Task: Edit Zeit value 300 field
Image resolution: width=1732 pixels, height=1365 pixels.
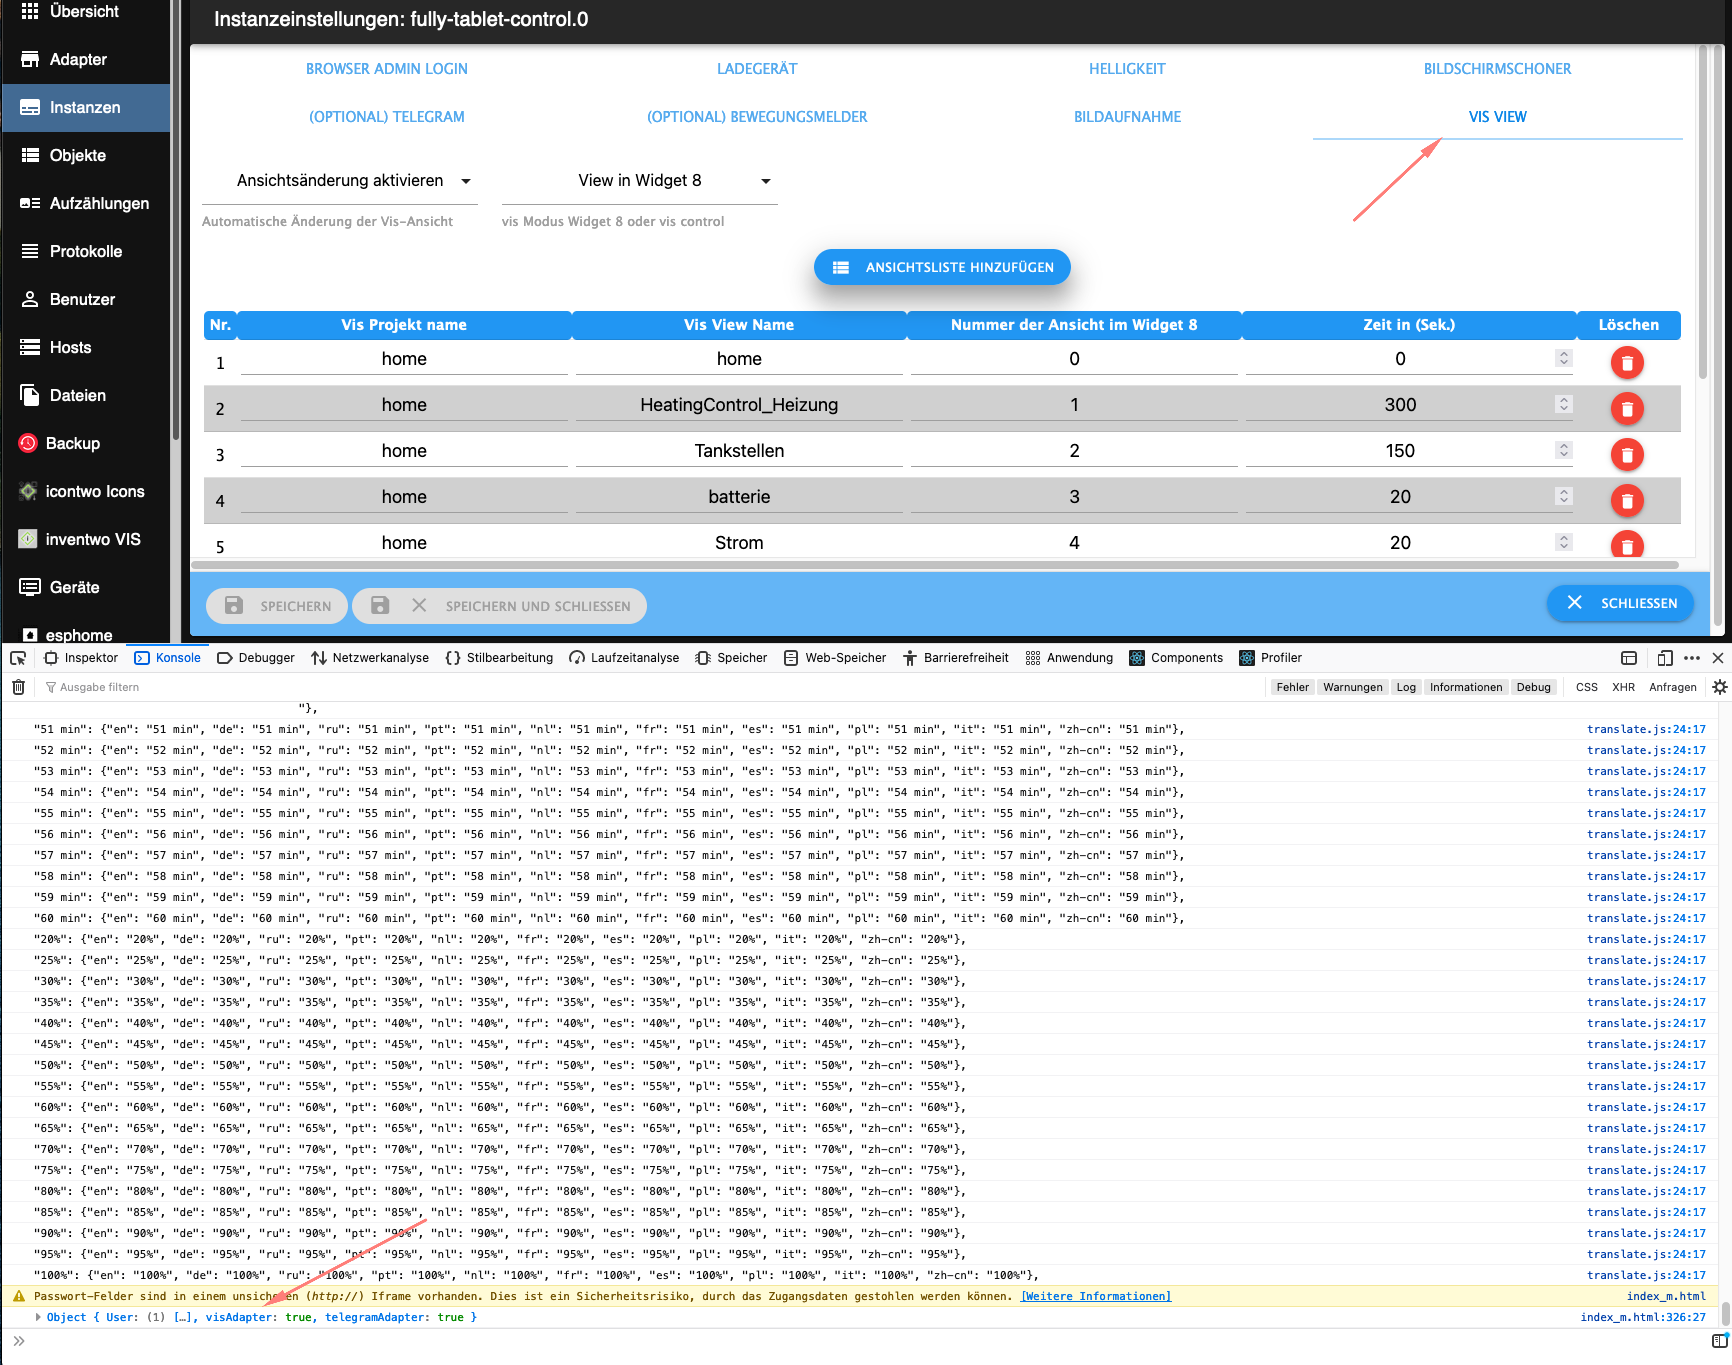Action: (x=1400, y=405)
